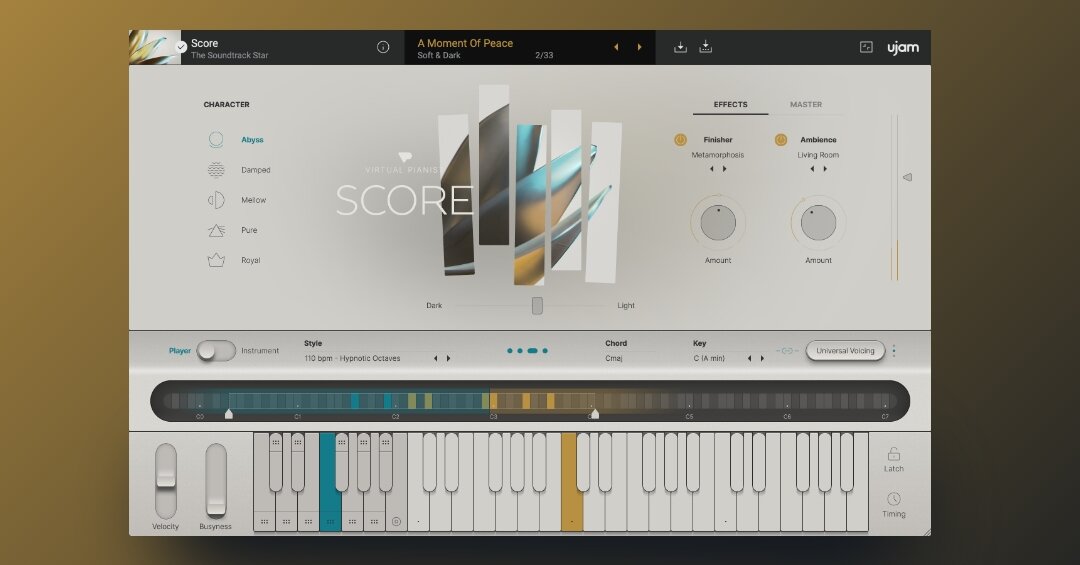Click the Player mode label
This screenshot has width=1080, height=565.
(x=180, y=351)
